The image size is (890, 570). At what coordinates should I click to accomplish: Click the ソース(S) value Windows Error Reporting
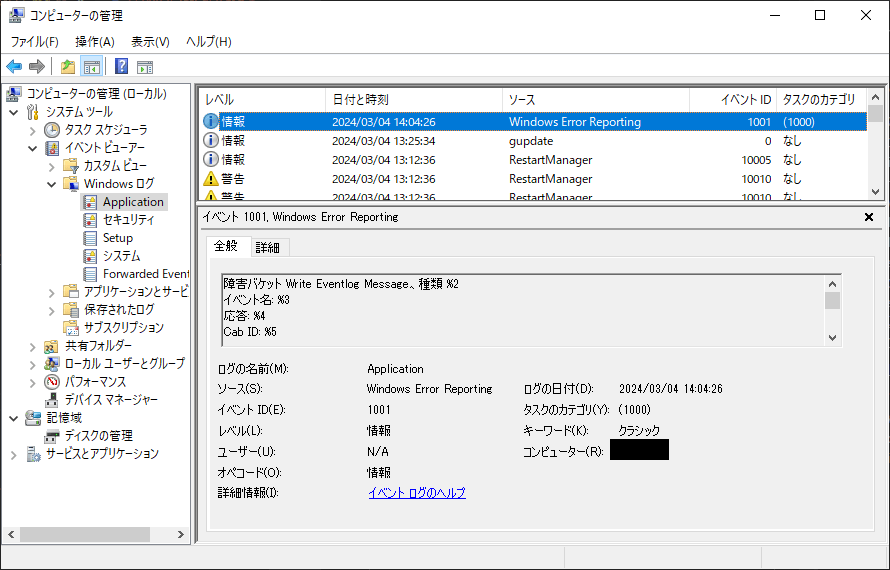pos(430,389)
